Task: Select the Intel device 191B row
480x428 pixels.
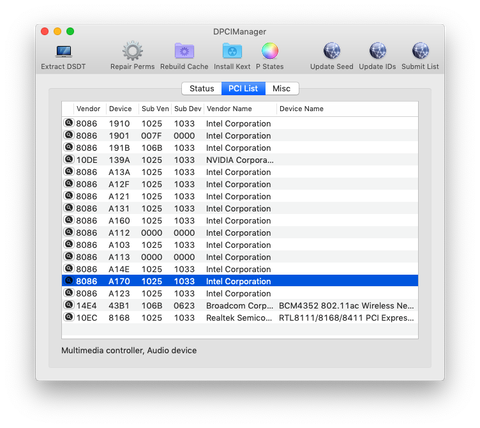Action: [240, 148]
